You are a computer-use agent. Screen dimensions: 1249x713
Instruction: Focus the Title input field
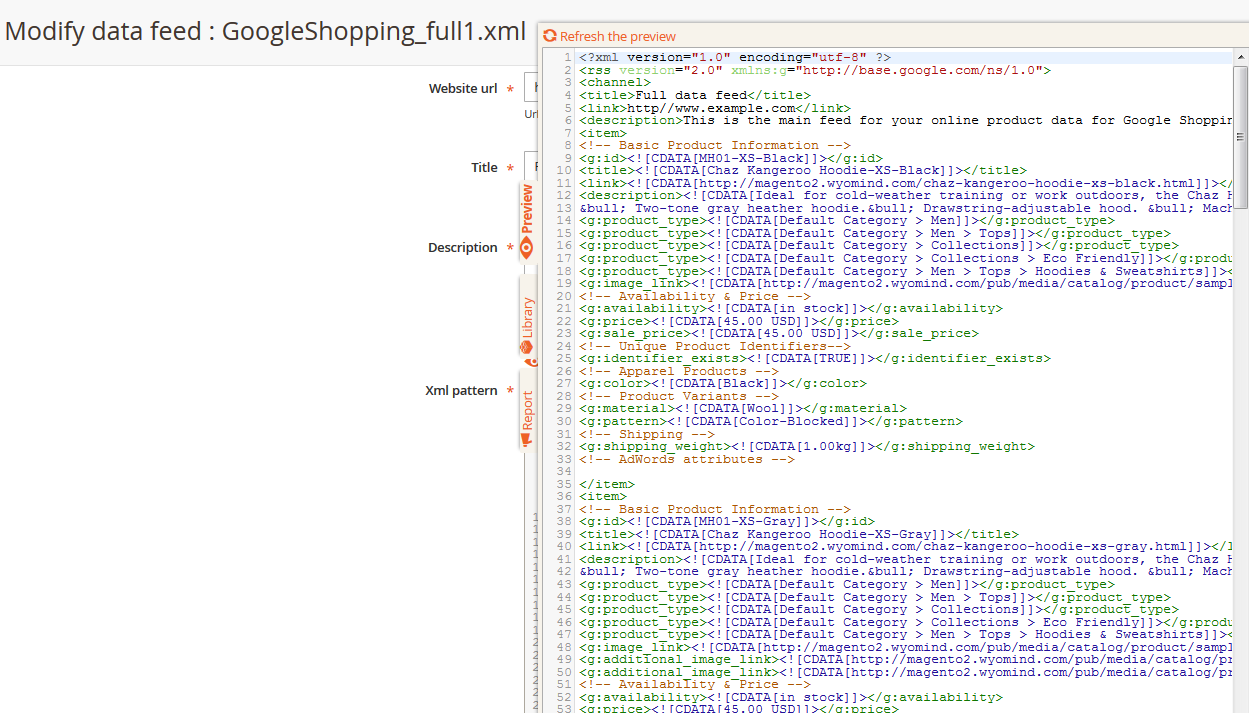click(531, 167)
